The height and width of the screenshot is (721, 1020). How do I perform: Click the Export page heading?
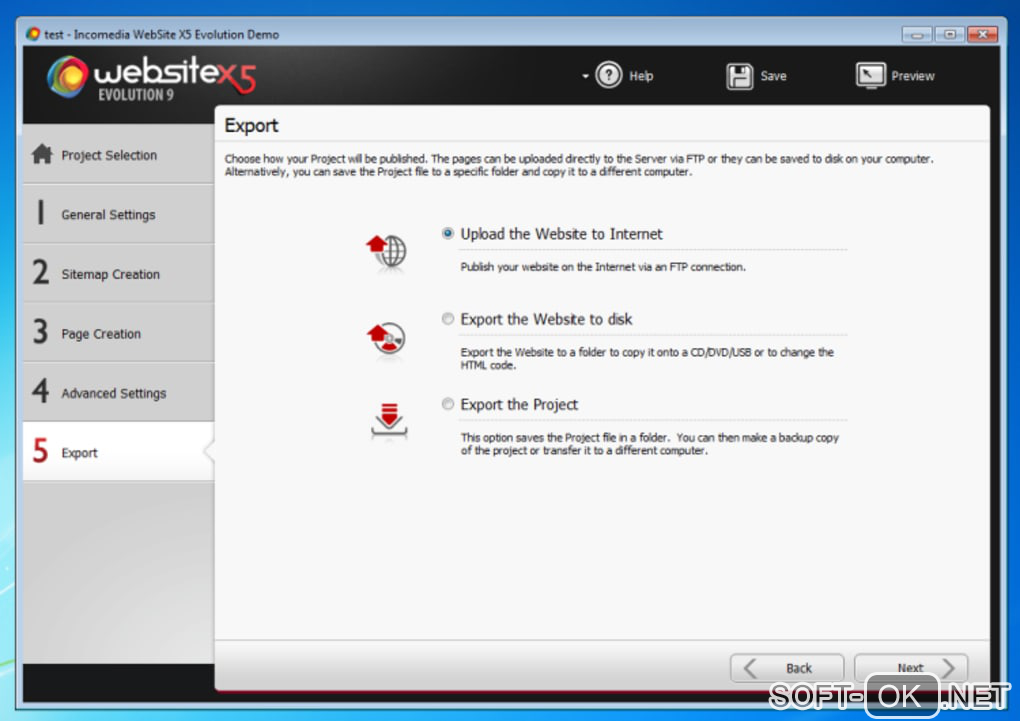pos(251,125)
